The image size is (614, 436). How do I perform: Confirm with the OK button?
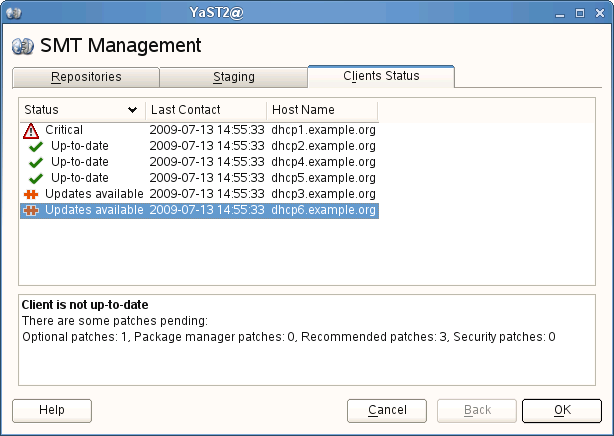(x=562, y=410)
